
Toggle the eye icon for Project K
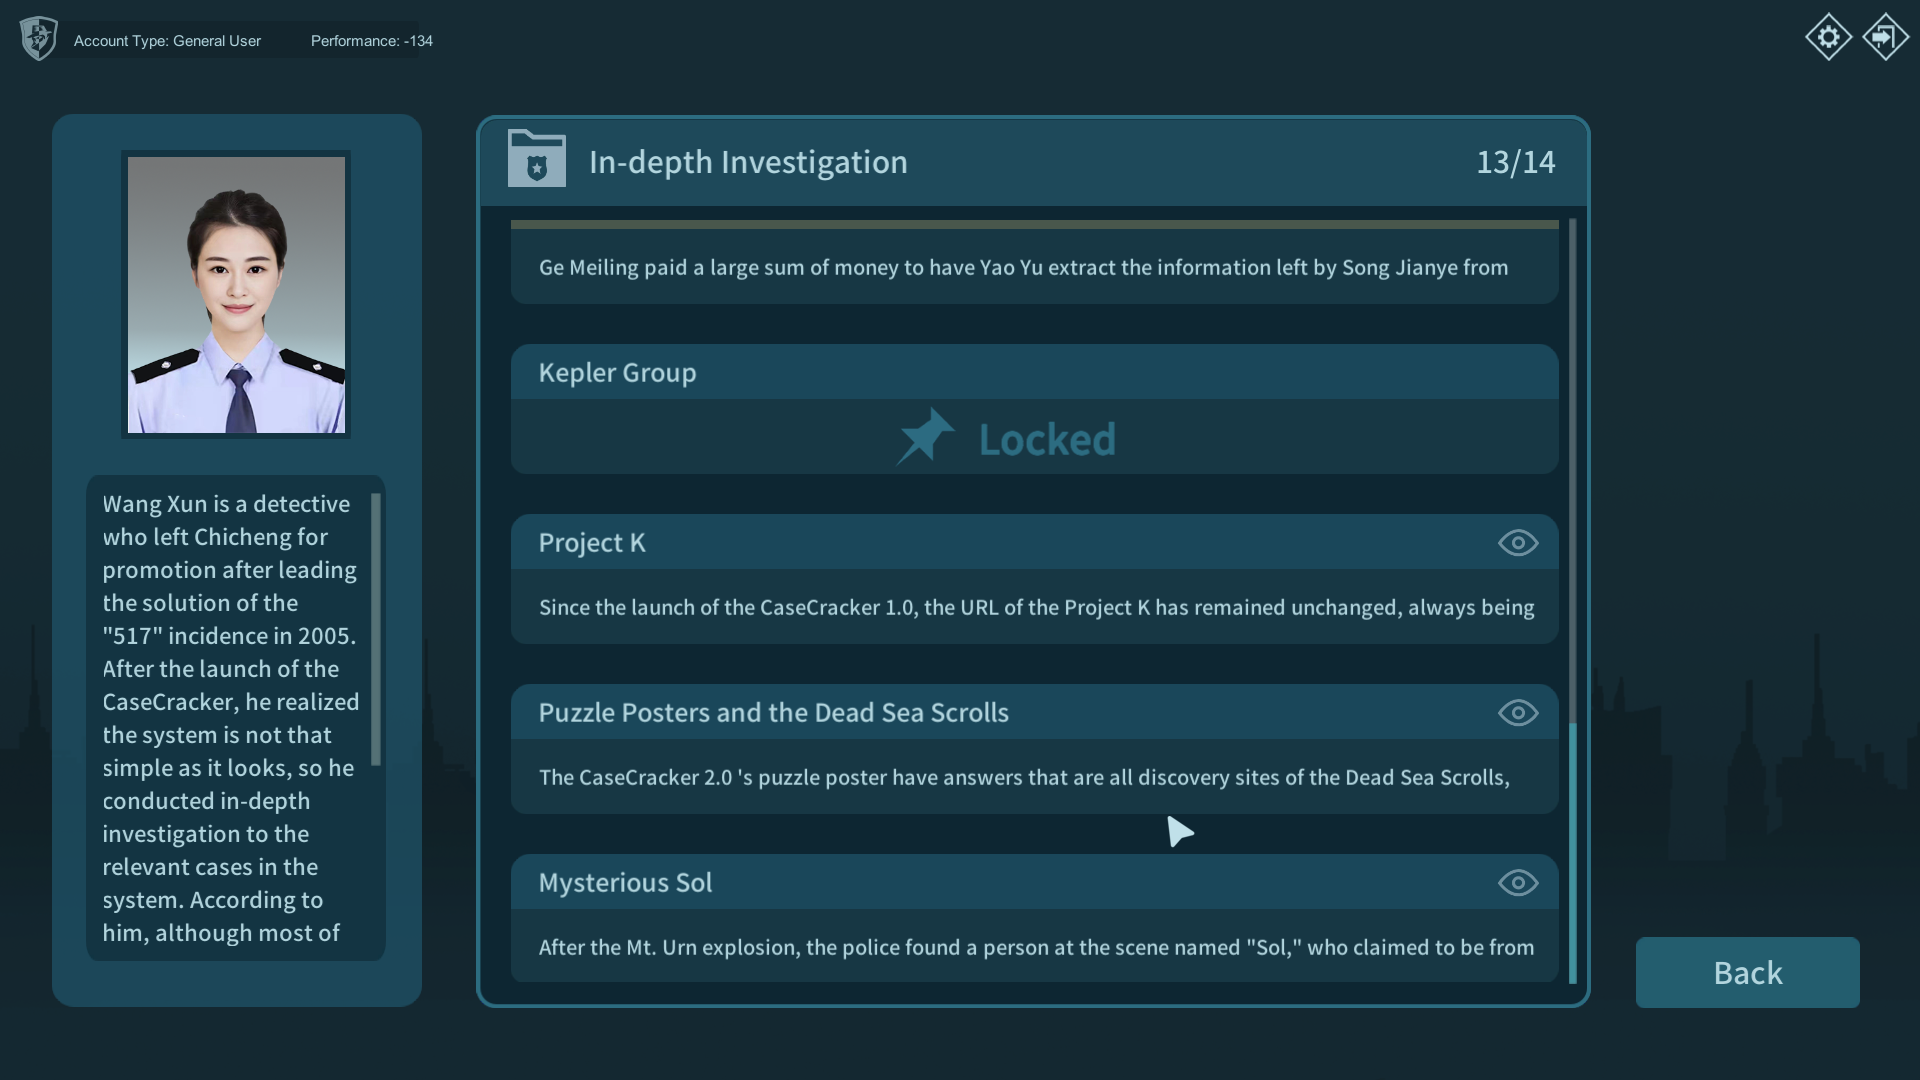pyautogui.click(x=1517, y=542)
